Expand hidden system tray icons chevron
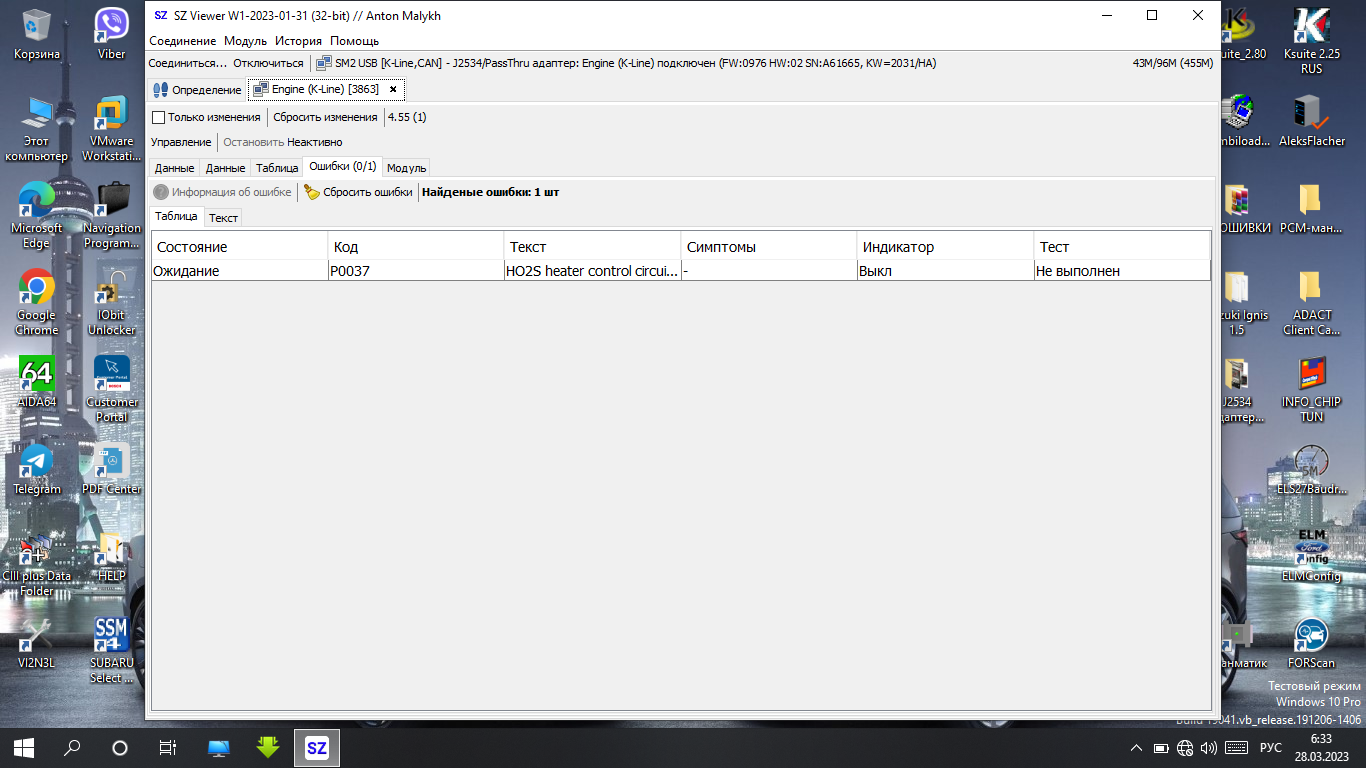The width and height of the screenshot is (1366, 768). (x=1136, y=748)
